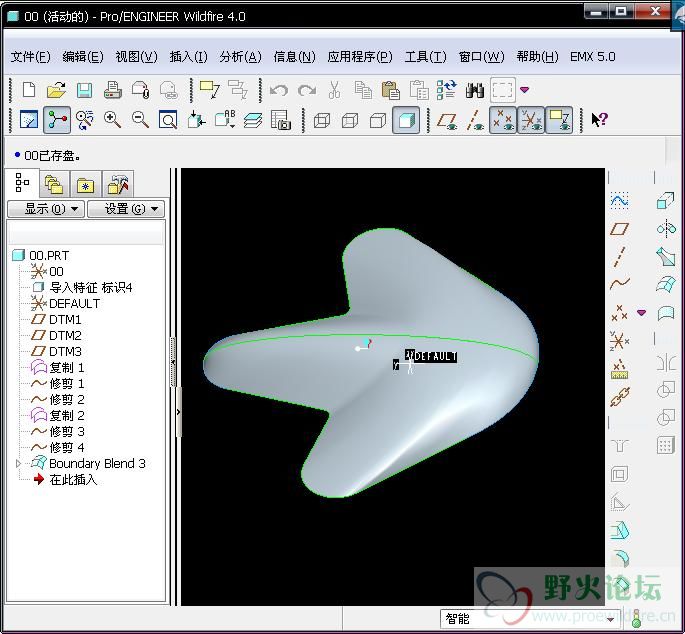Expand the Boundary Blend 3 feature
Screen dimensions: 685x634
pos(18,464)
